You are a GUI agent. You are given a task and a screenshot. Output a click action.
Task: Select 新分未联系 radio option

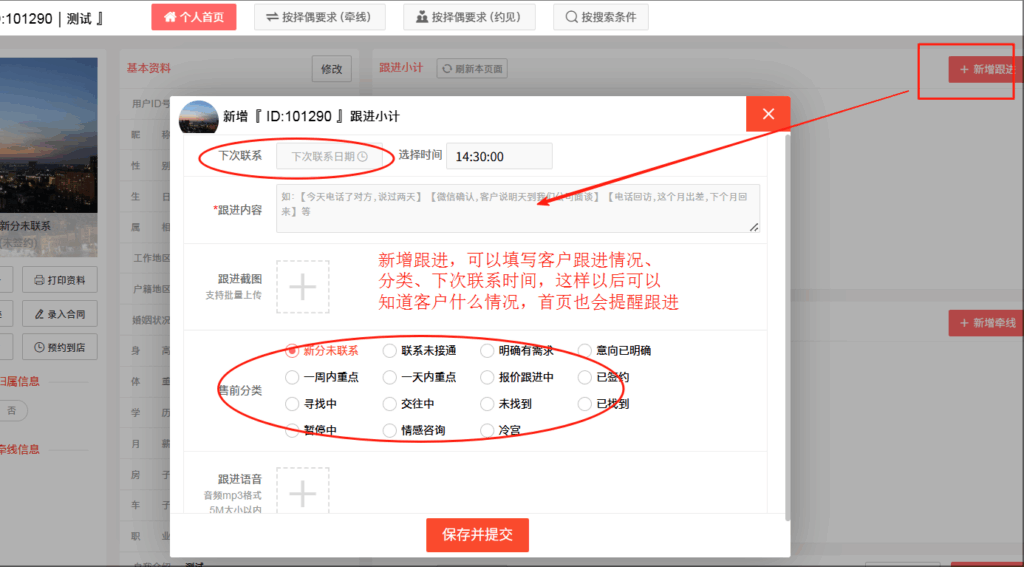click(x=292, y=351)
